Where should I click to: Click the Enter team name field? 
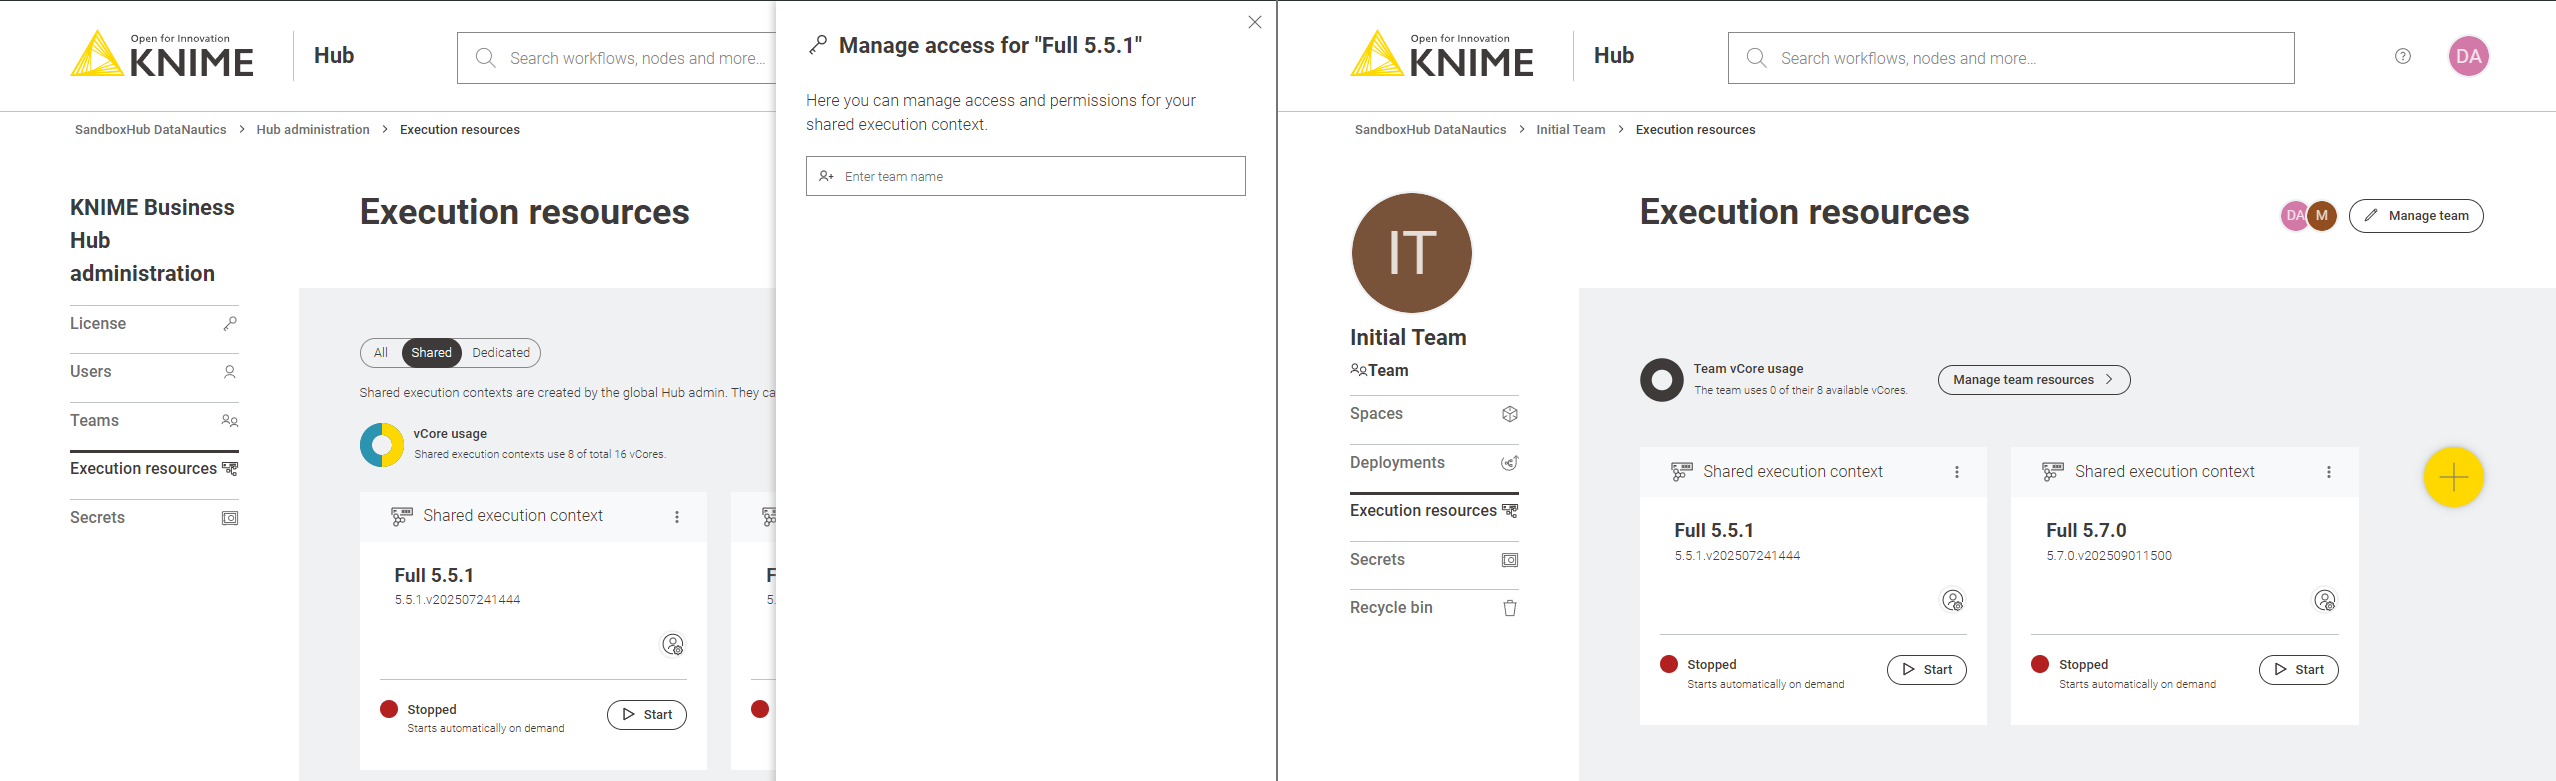point(1025,176)
